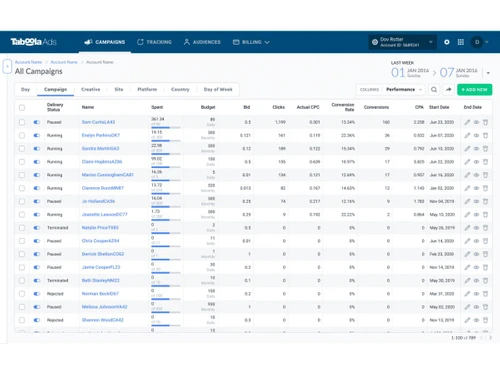
Task: Delete the Norman Beck campaign
Action: click(x=485, y=294)
